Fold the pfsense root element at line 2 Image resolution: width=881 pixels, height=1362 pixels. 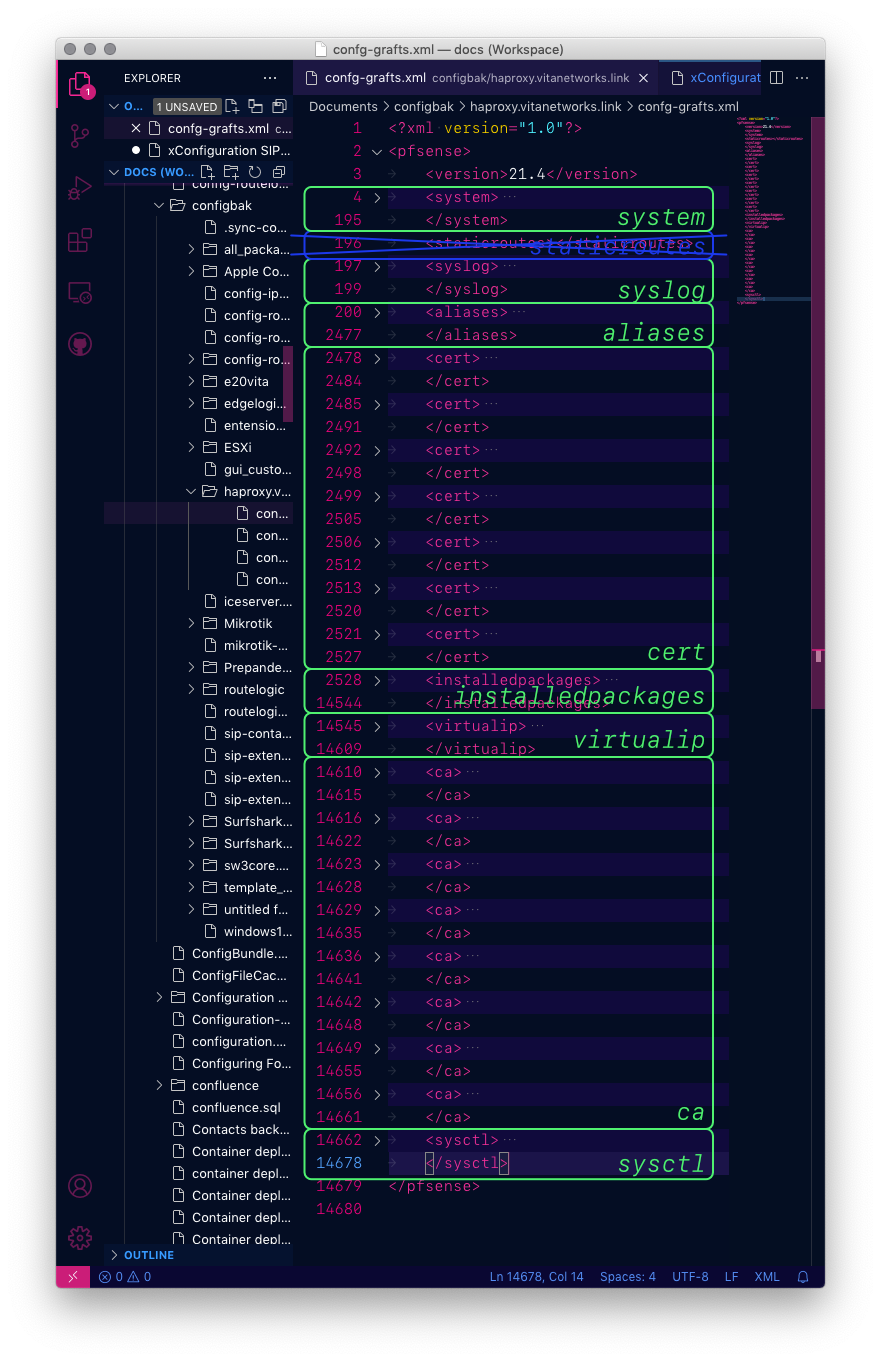coord(377,152)
